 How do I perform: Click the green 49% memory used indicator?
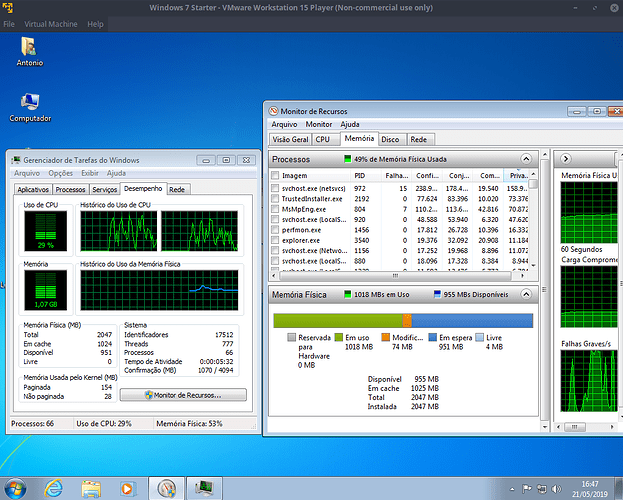click(348, 159)
